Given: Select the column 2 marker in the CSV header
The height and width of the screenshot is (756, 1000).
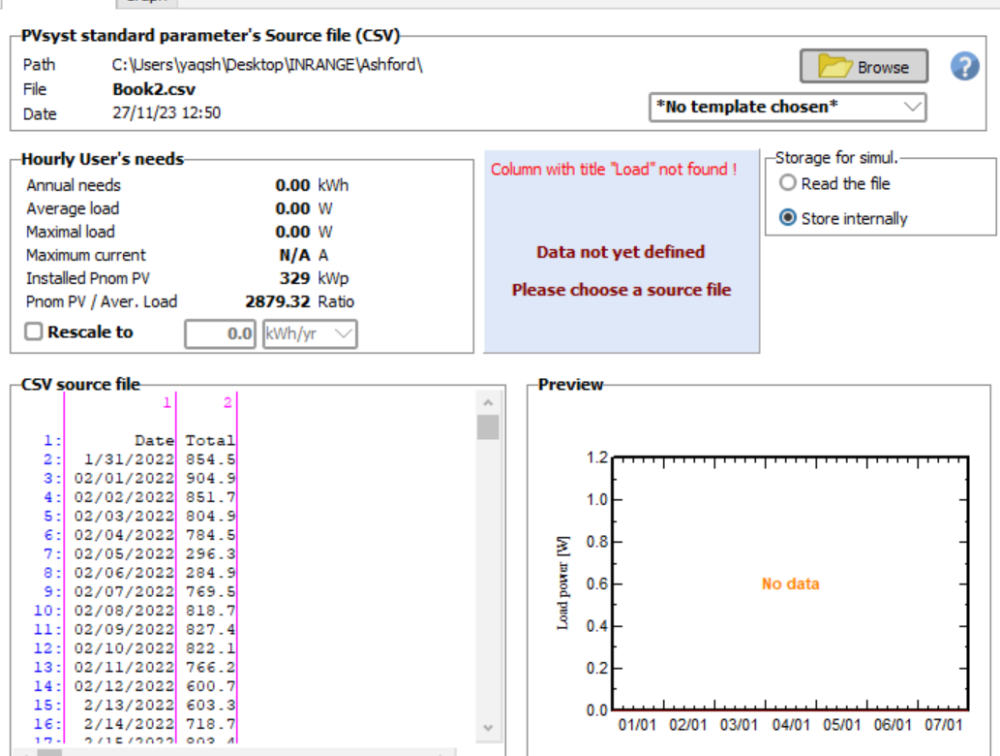Looking at the screenshot, I should pyautogui.click(x=228, y=402).
